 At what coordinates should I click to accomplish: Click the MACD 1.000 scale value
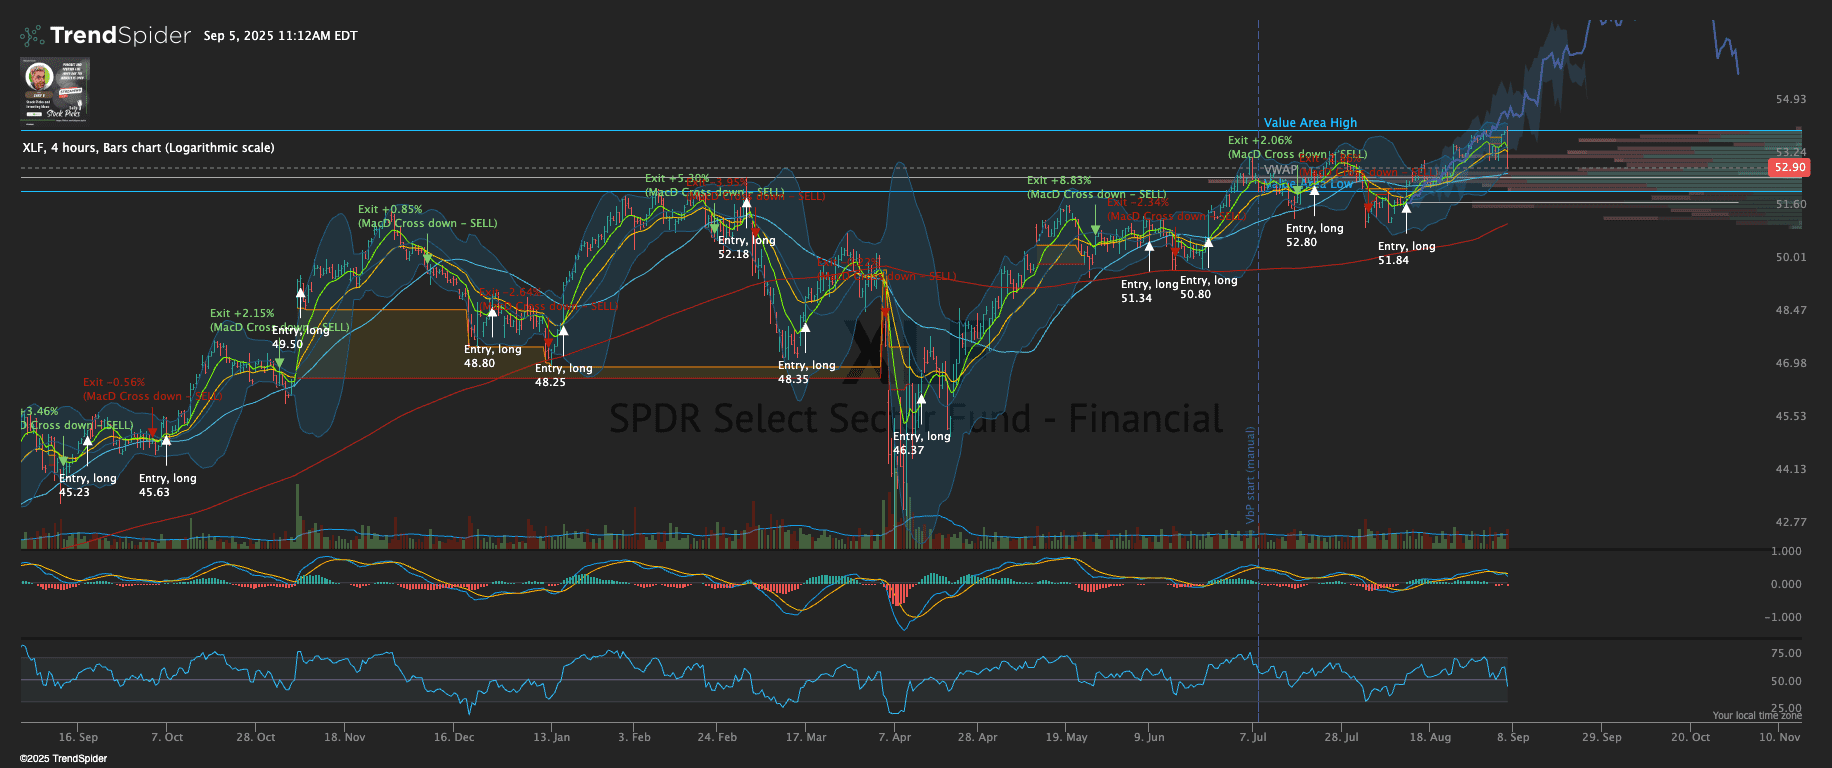(x=1786, y=551)
